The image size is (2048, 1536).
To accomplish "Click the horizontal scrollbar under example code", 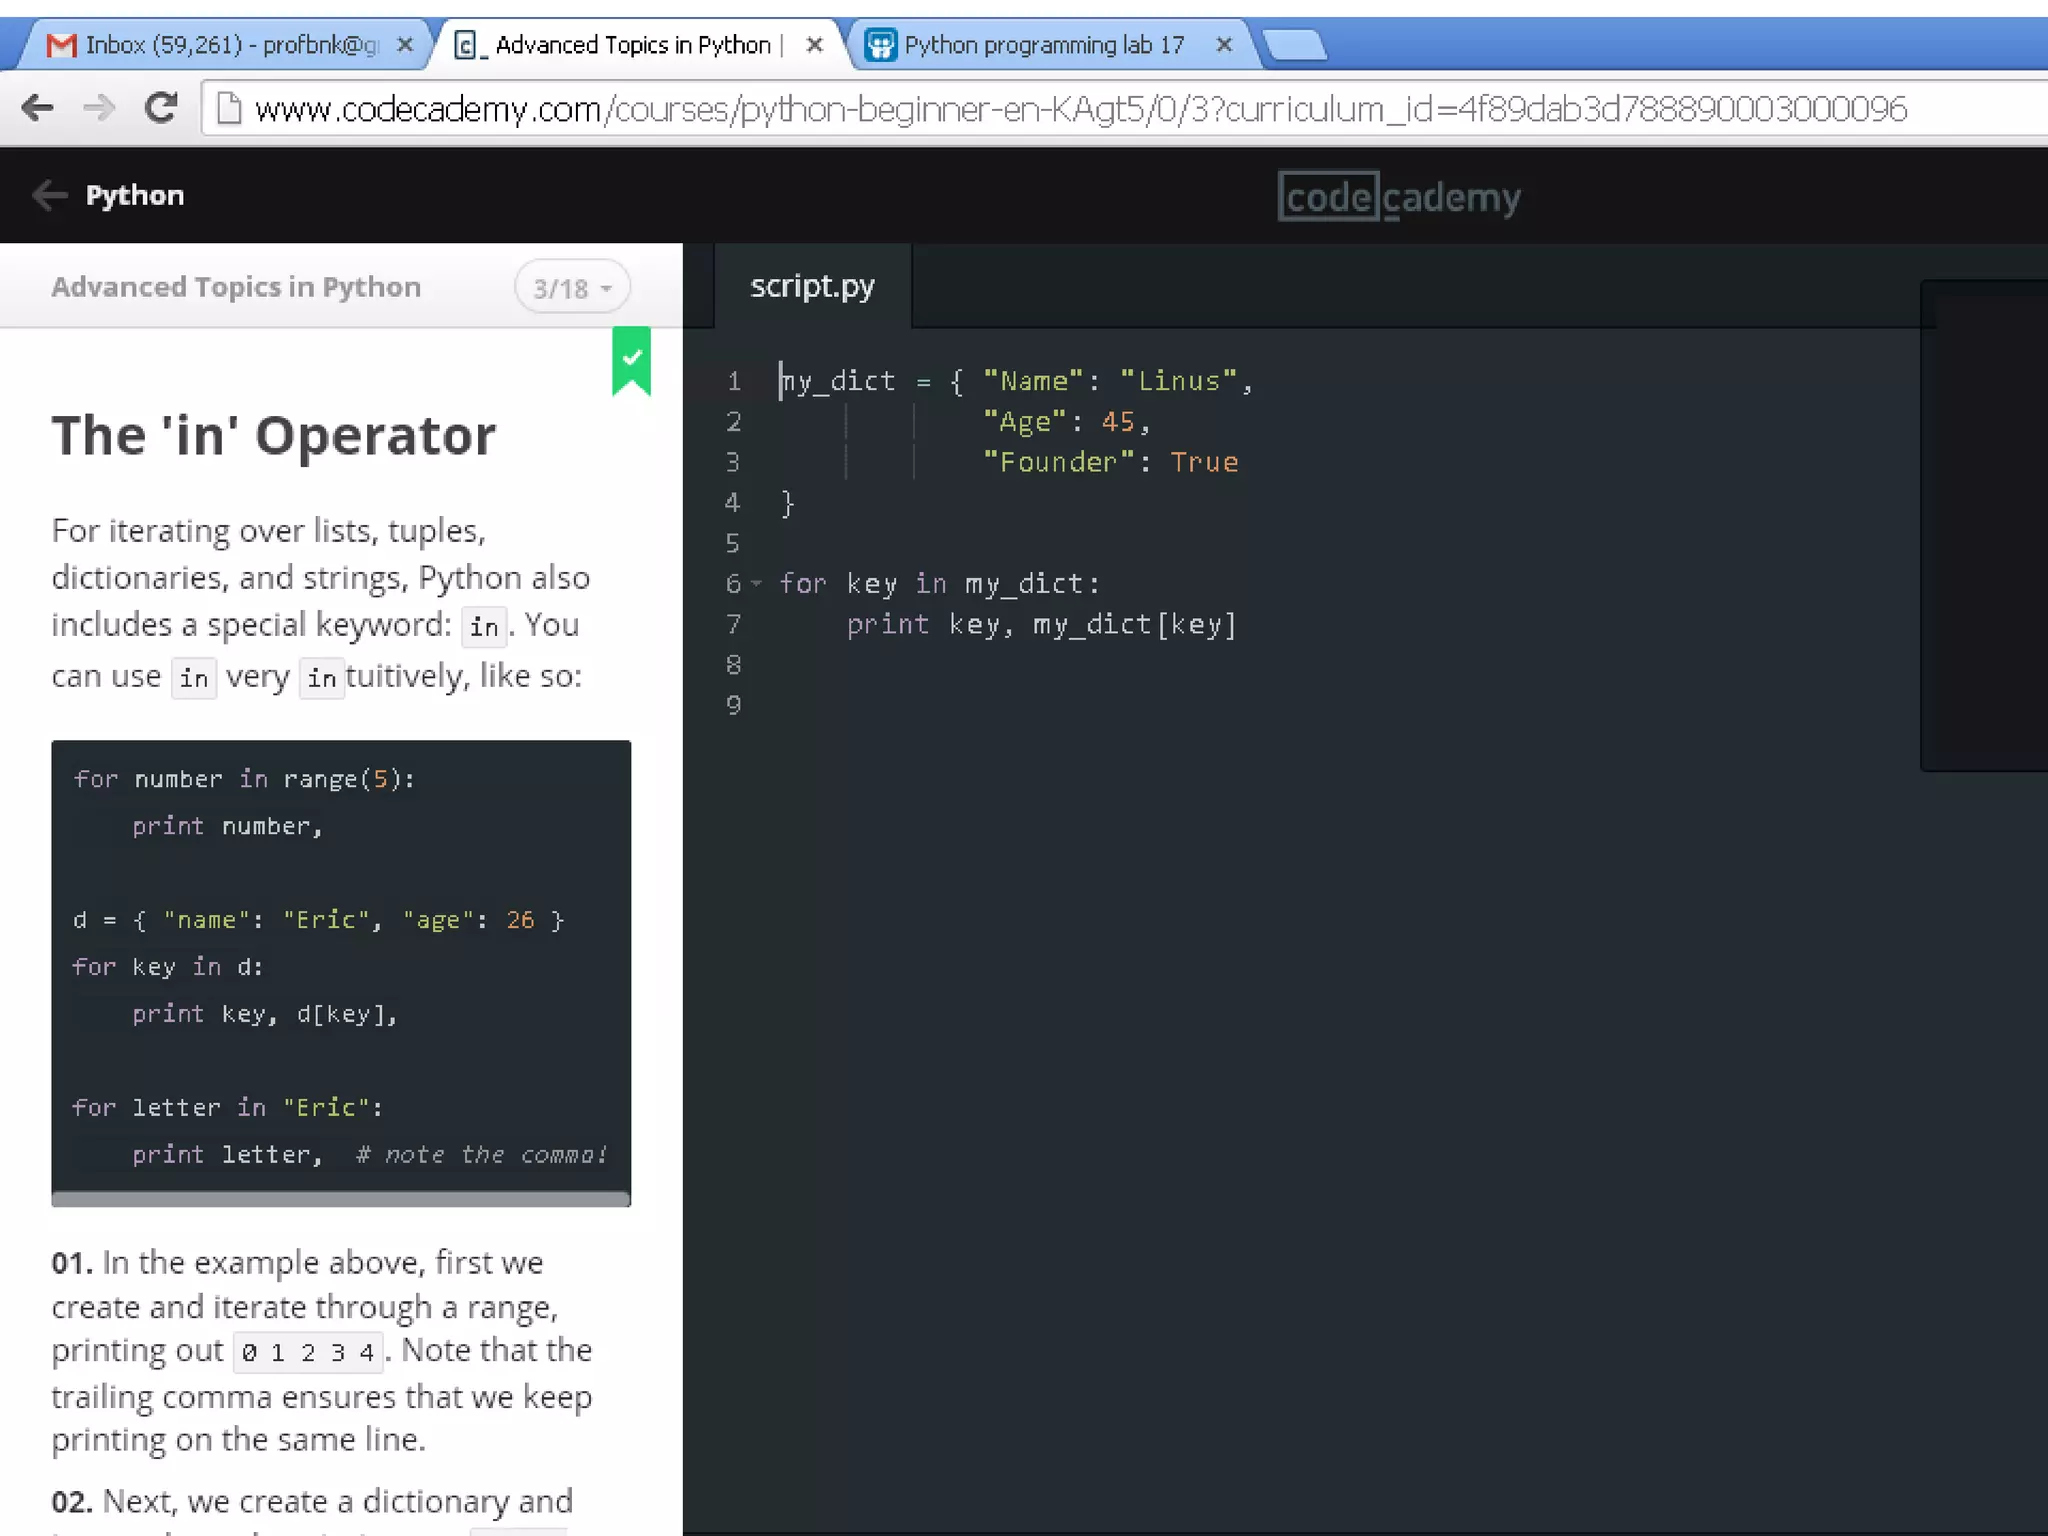I will pos(341,1198).
